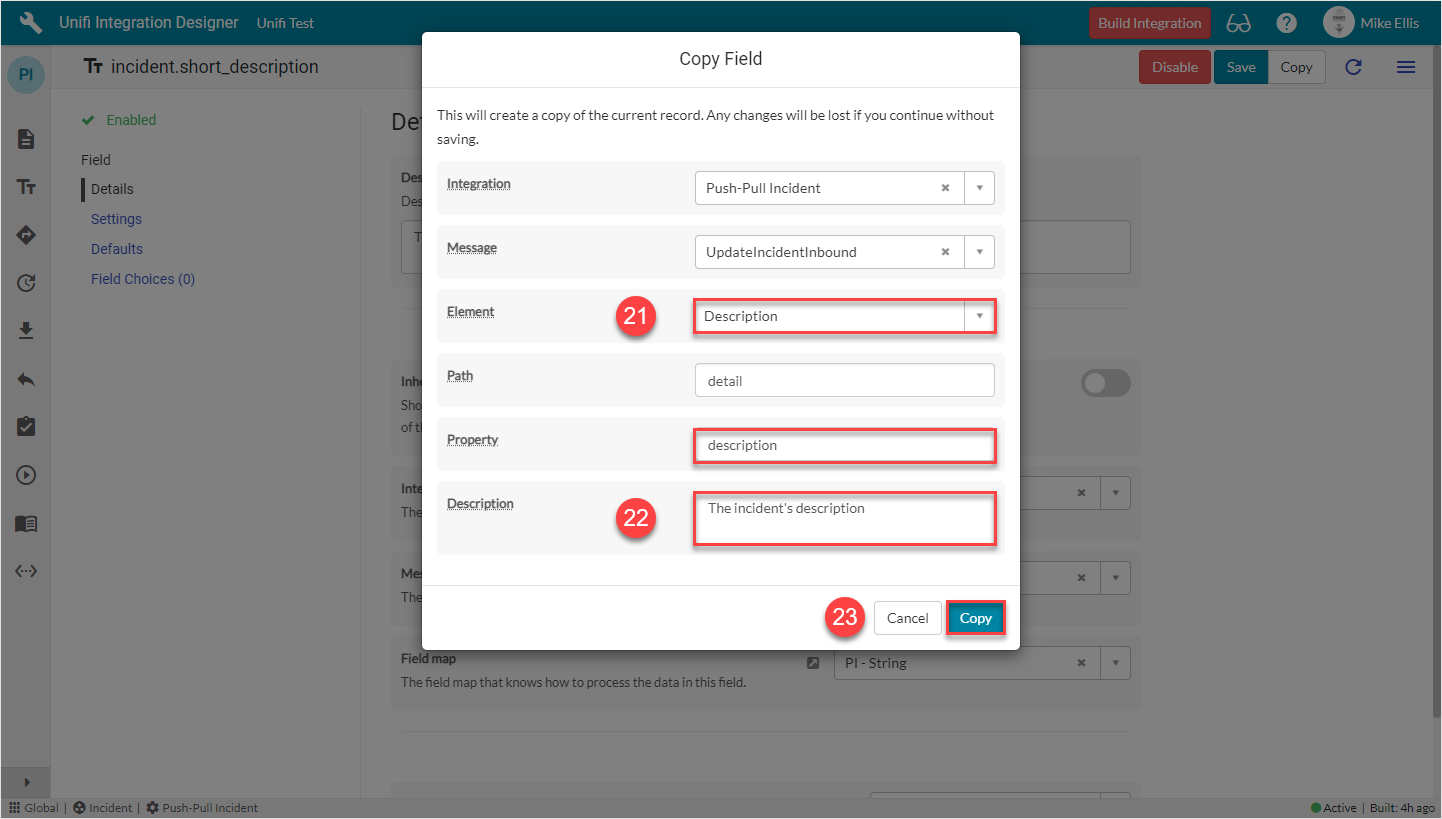This screenshot has height=819, width=1442.
Task: Expand the Integration dropdown arrow
Action: point(979,188)
